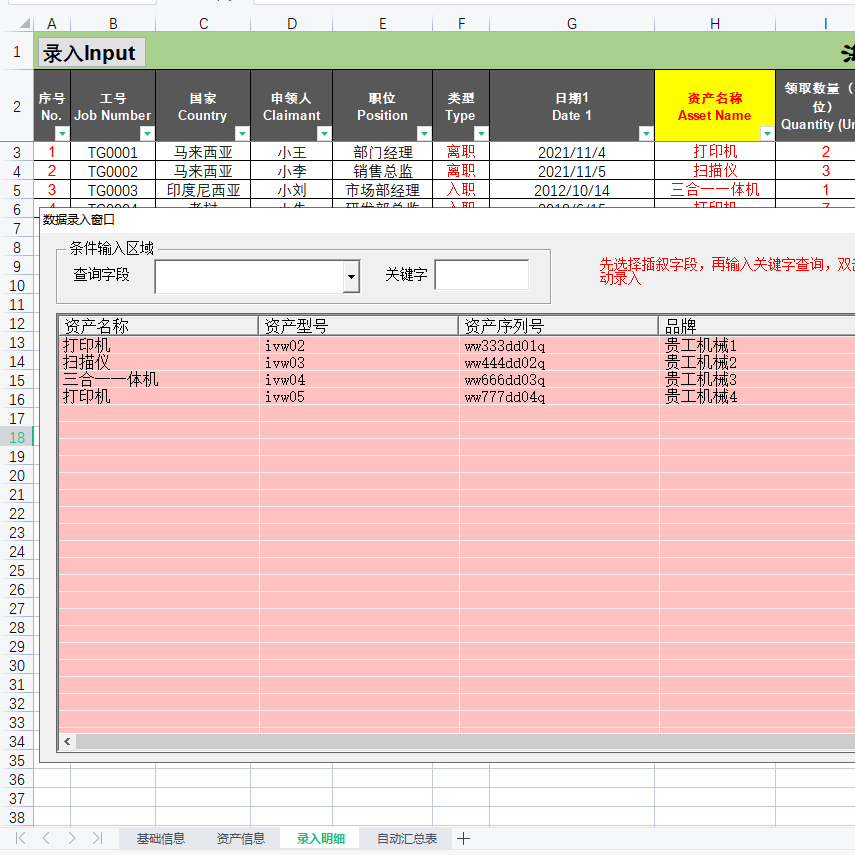
Task: Click the model ivw03 entry
Action: (285, 363)
